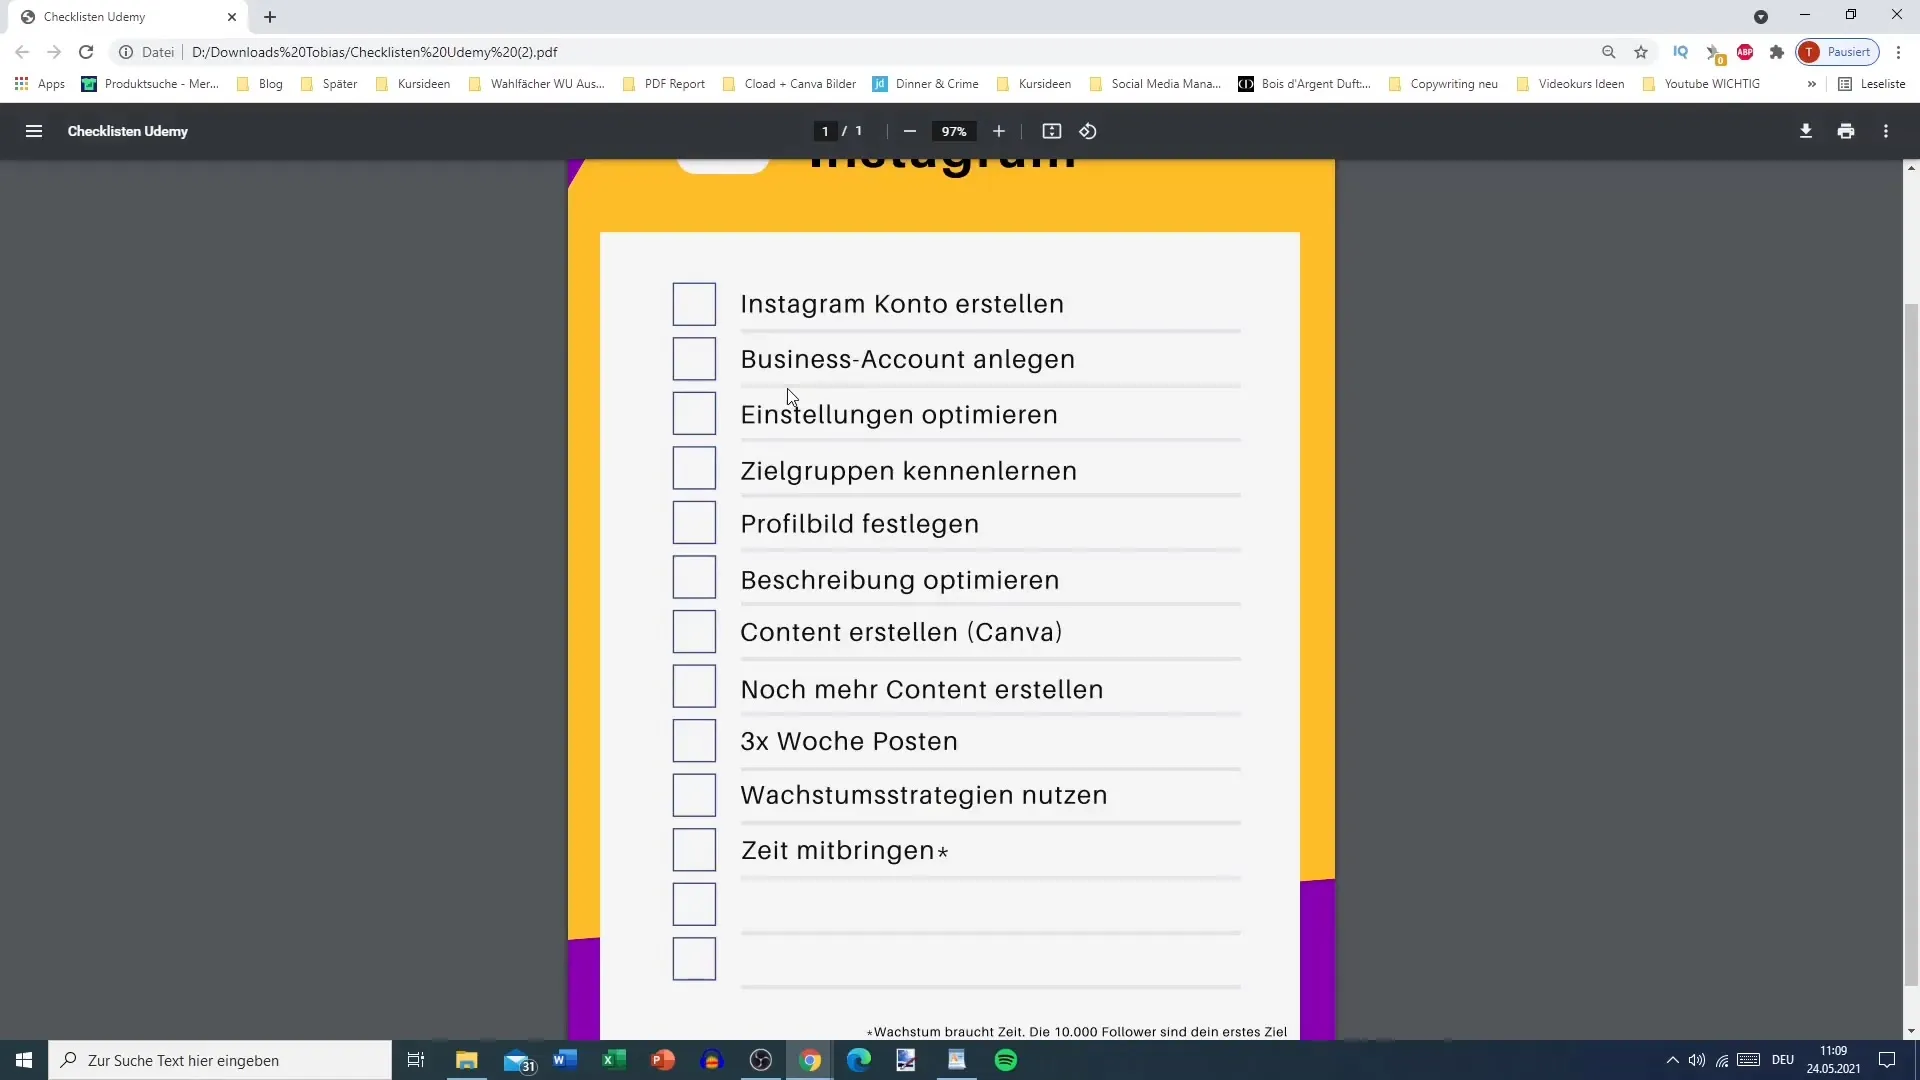The height and width of the screenshot is (1080, 1920).
Task: Click the address bar URL
Action: tap(375, 52)
